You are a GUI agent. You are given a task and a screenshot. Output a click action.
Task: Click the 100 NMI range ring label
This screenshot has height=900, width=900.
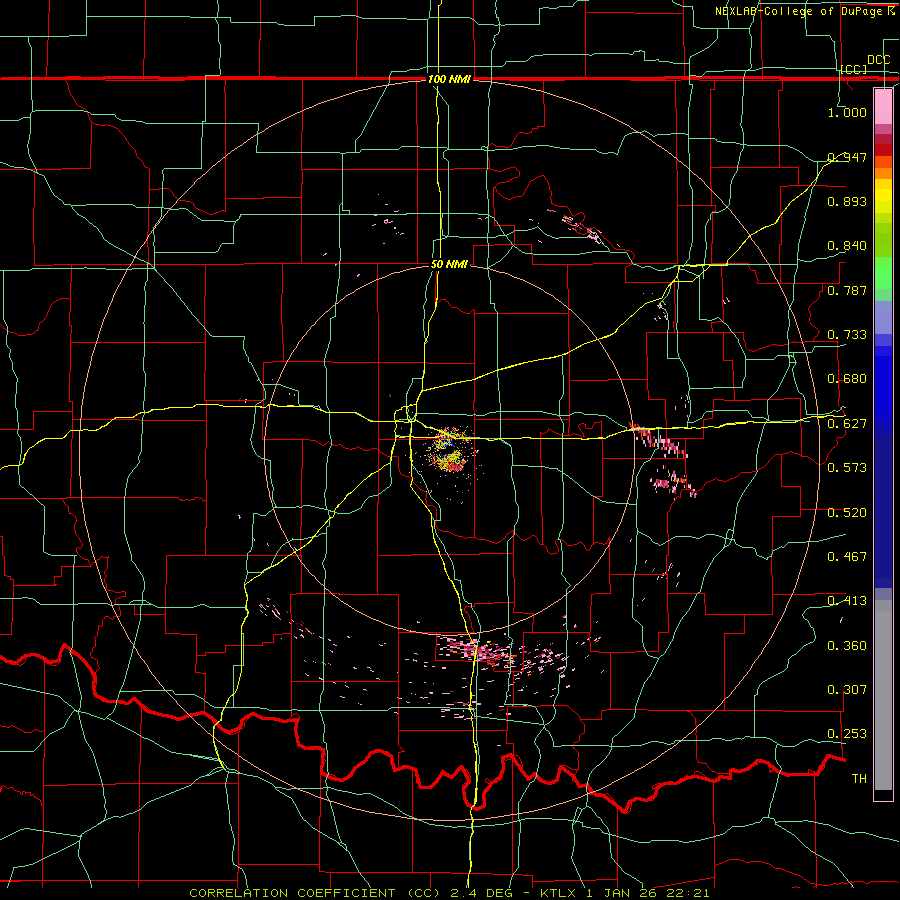pyautogui.click(x=449, y=79)
